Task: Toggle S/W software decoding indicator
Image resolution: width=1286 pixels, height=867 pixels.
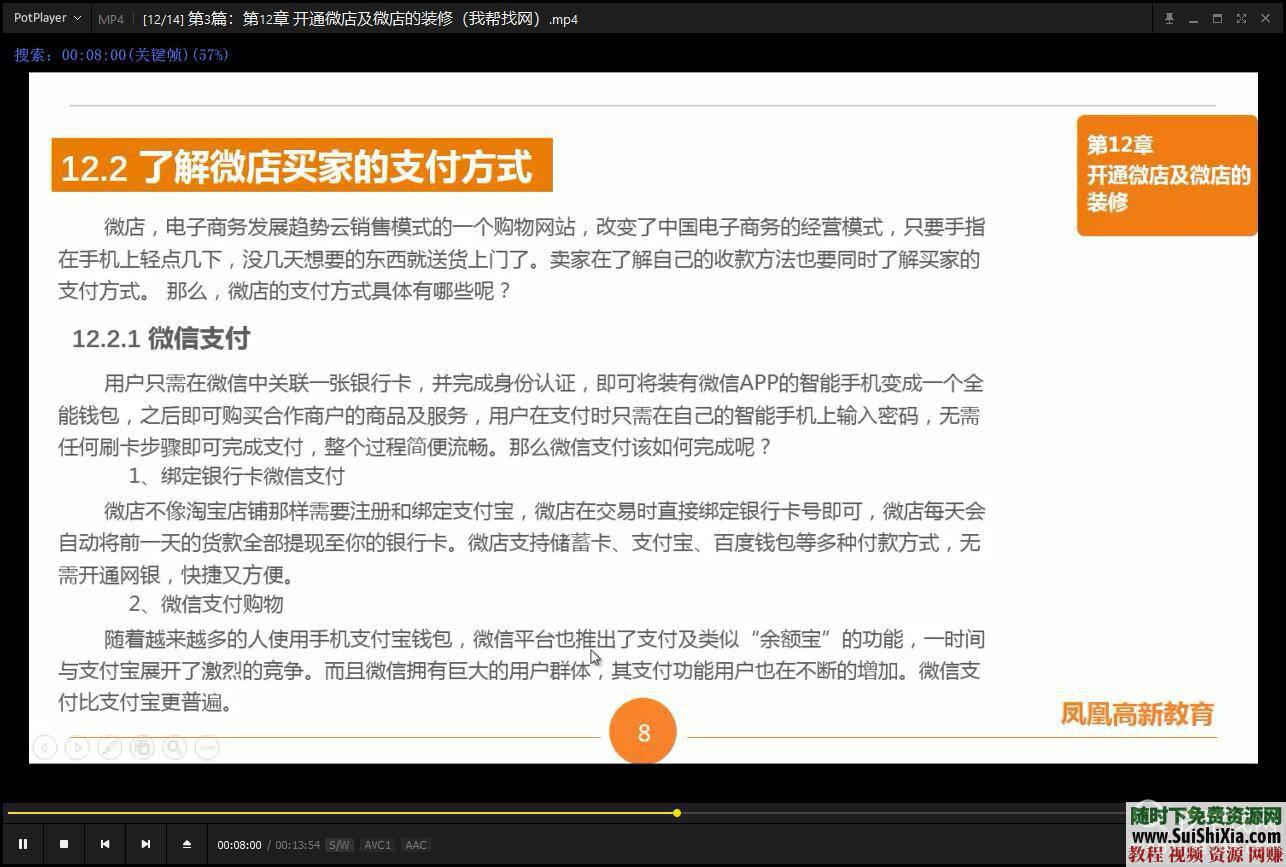Action: click(339, 845)
